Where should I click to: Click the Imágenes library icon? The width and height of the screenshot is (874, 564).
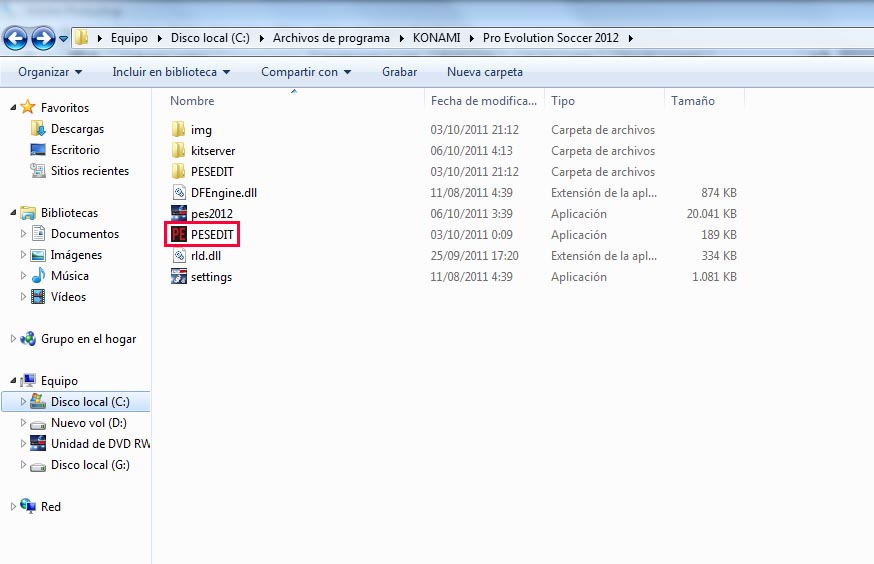(38, 255)
